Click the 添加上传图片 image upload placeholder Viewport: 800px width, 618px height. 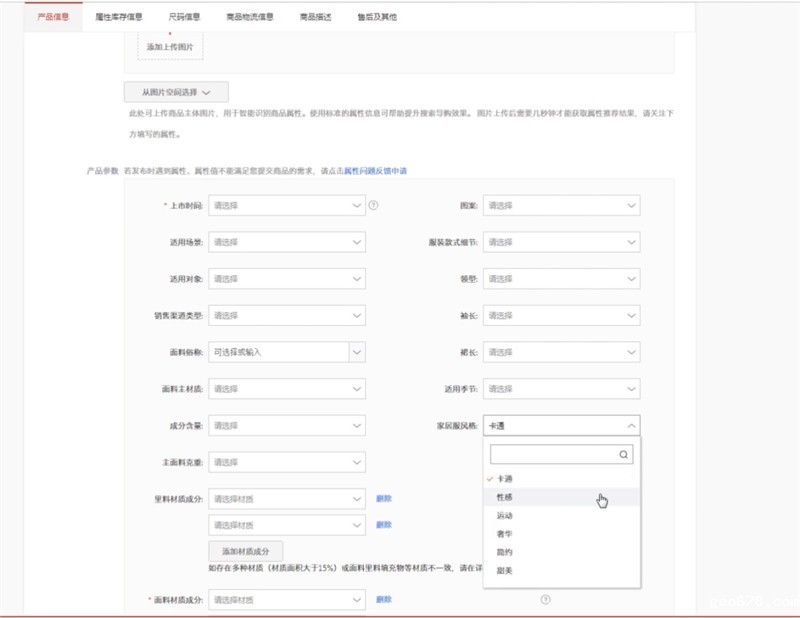point(167,44)
